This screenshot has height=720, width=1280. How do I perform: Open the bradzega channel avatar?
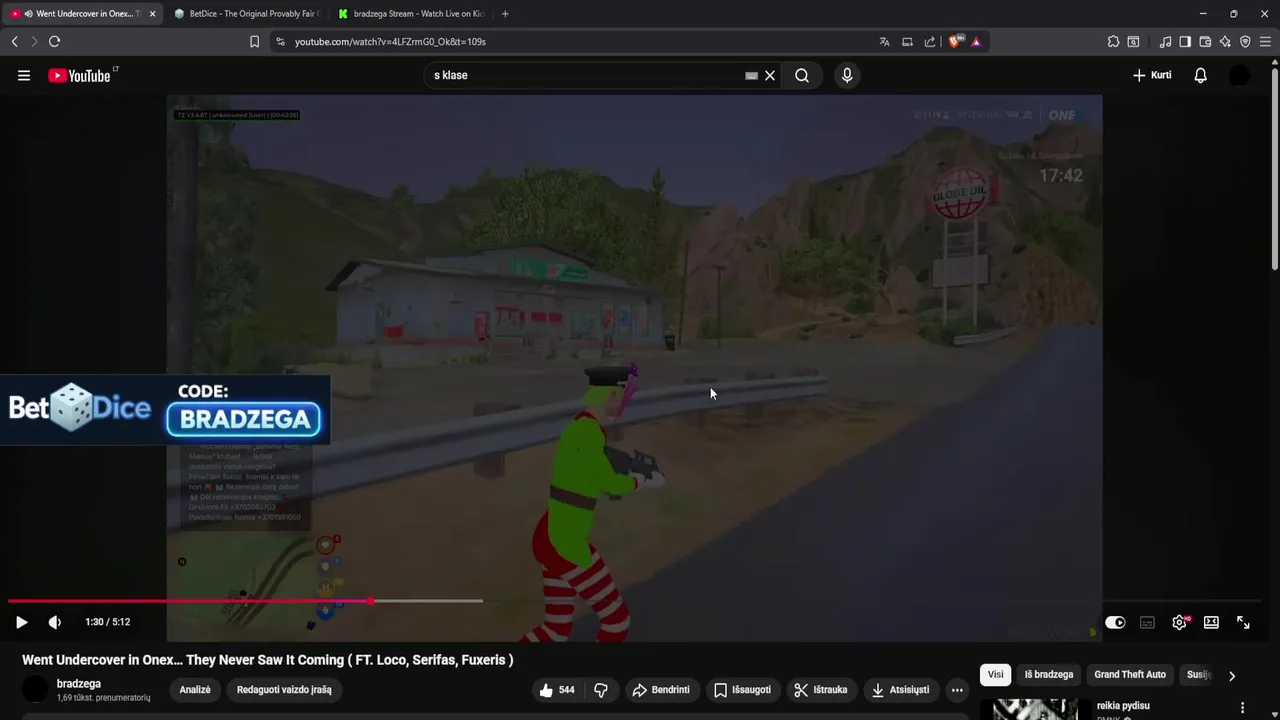pos(35,689)
